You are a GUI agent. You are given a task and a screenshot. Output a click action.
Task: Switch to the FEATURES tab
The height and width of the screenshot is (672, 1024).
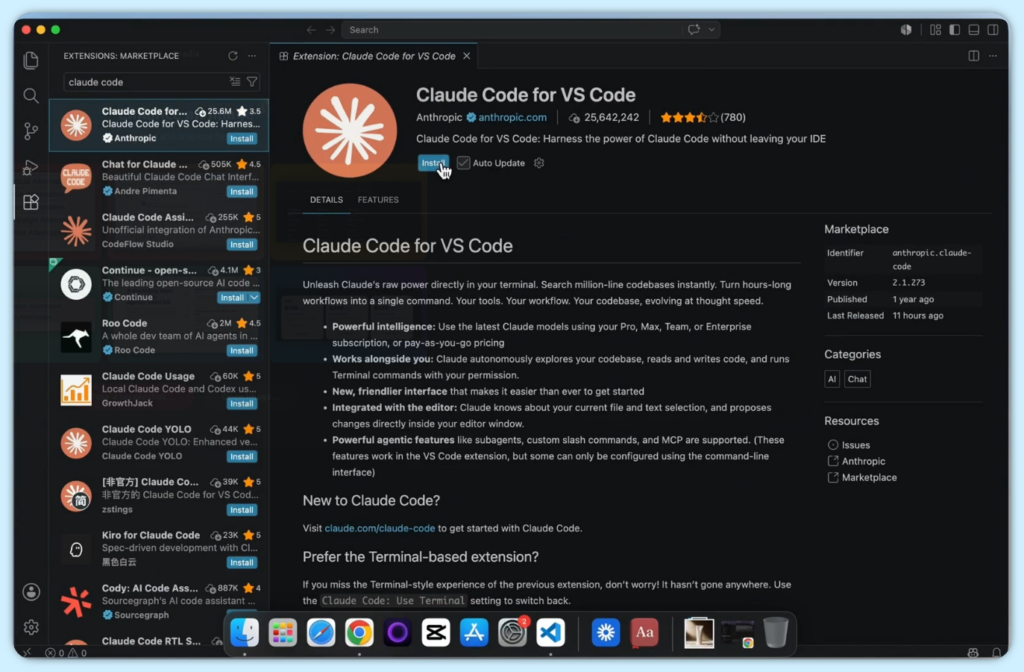pos(378,200)
